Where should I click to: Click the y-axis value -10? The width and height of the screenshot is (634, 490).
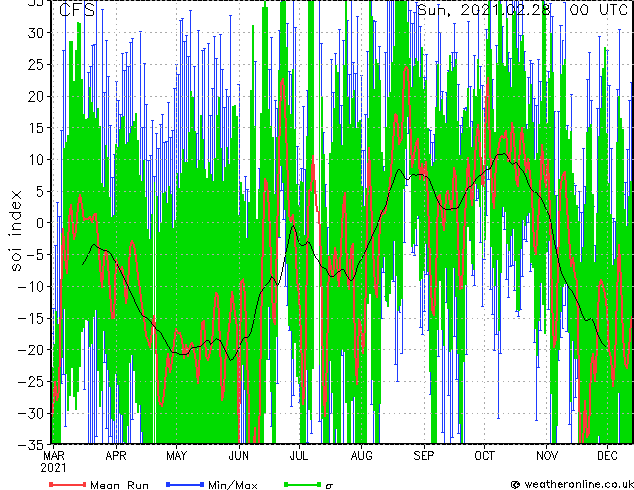tap(32, 286)
